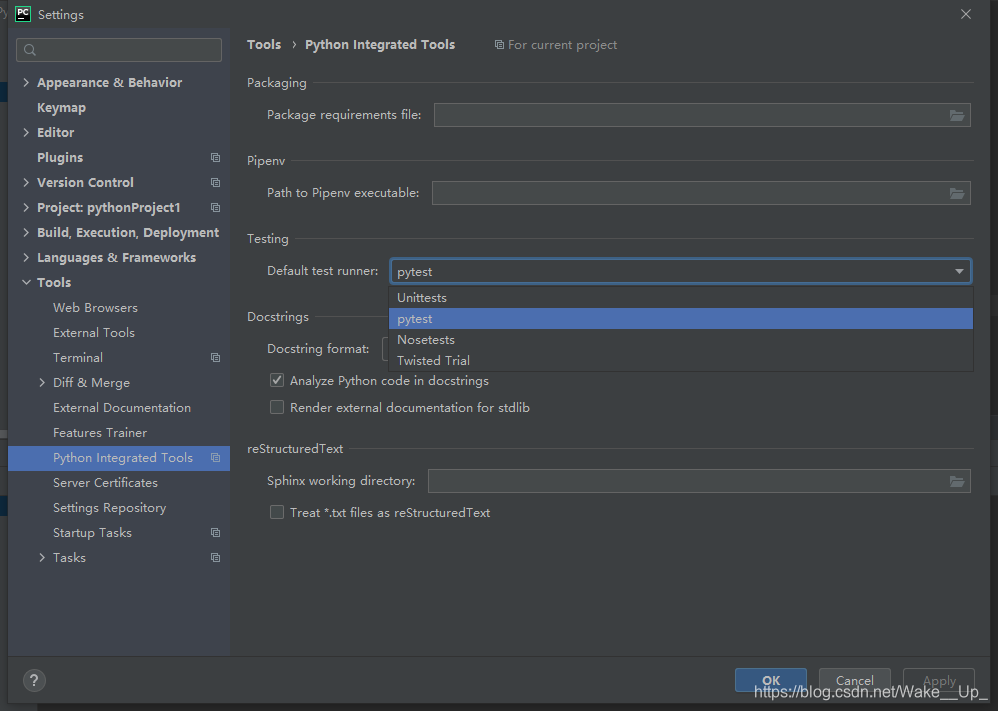The width and height of the screenshot is (998, 711).
Task: Expand Languages & Frameworks section
Action: 26,258
